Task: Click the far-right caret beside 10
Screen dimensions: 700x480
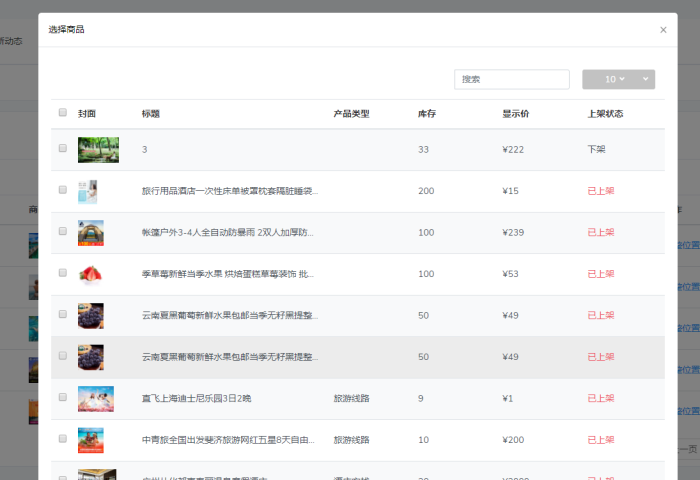Action: click(x=646, y=79)
